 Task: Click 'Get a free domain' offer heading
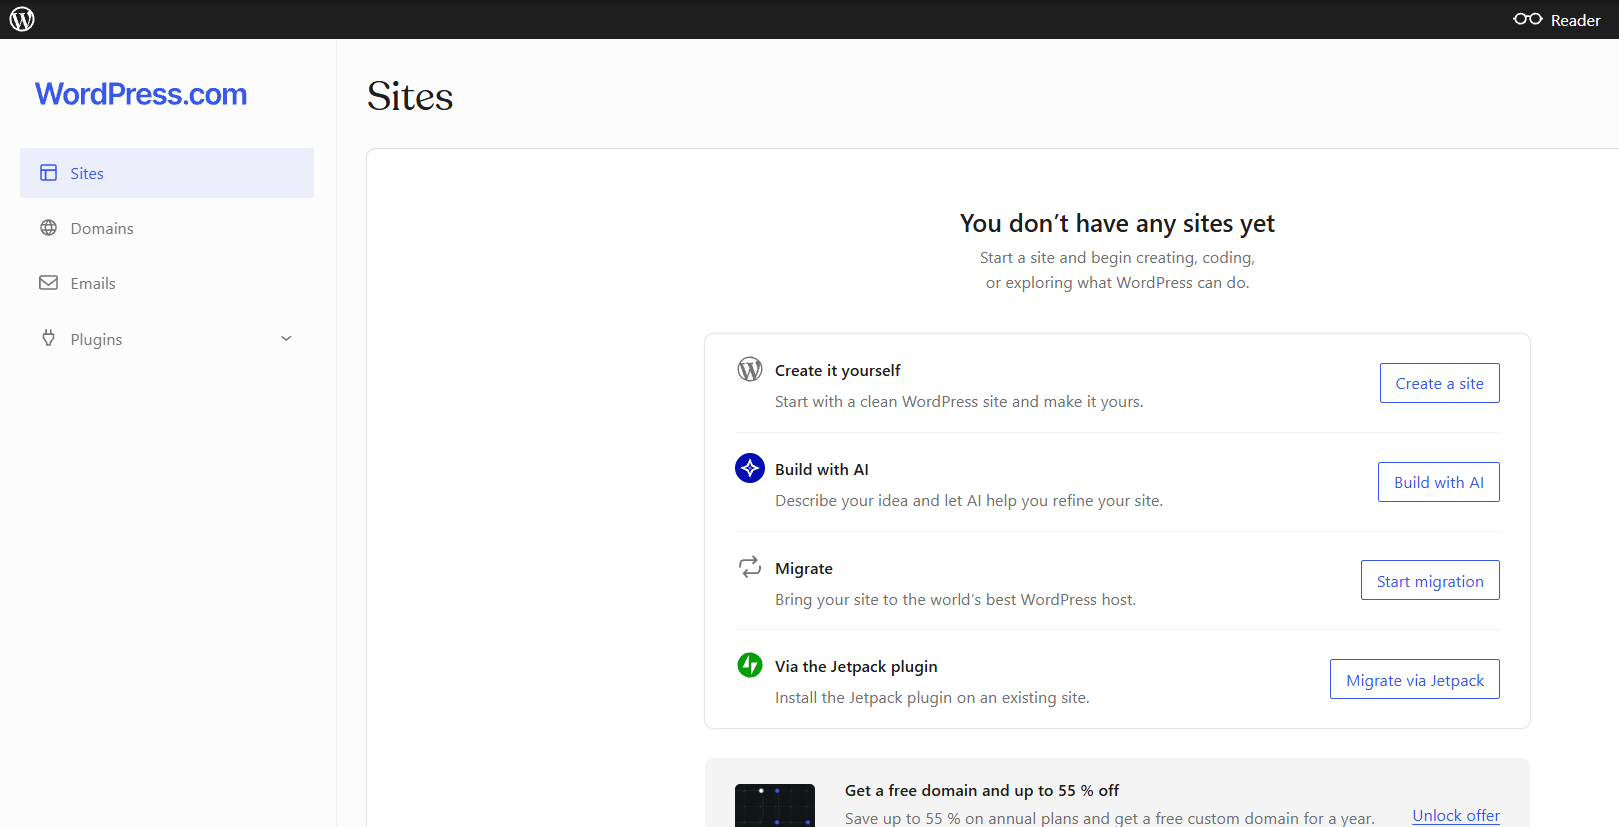point(981,790)
